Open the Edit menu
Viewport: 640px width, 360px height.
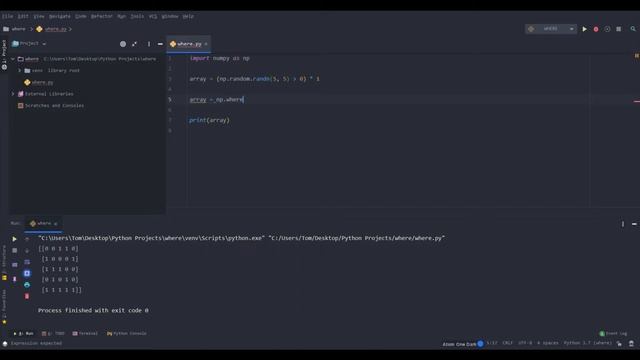coord(23,16)
